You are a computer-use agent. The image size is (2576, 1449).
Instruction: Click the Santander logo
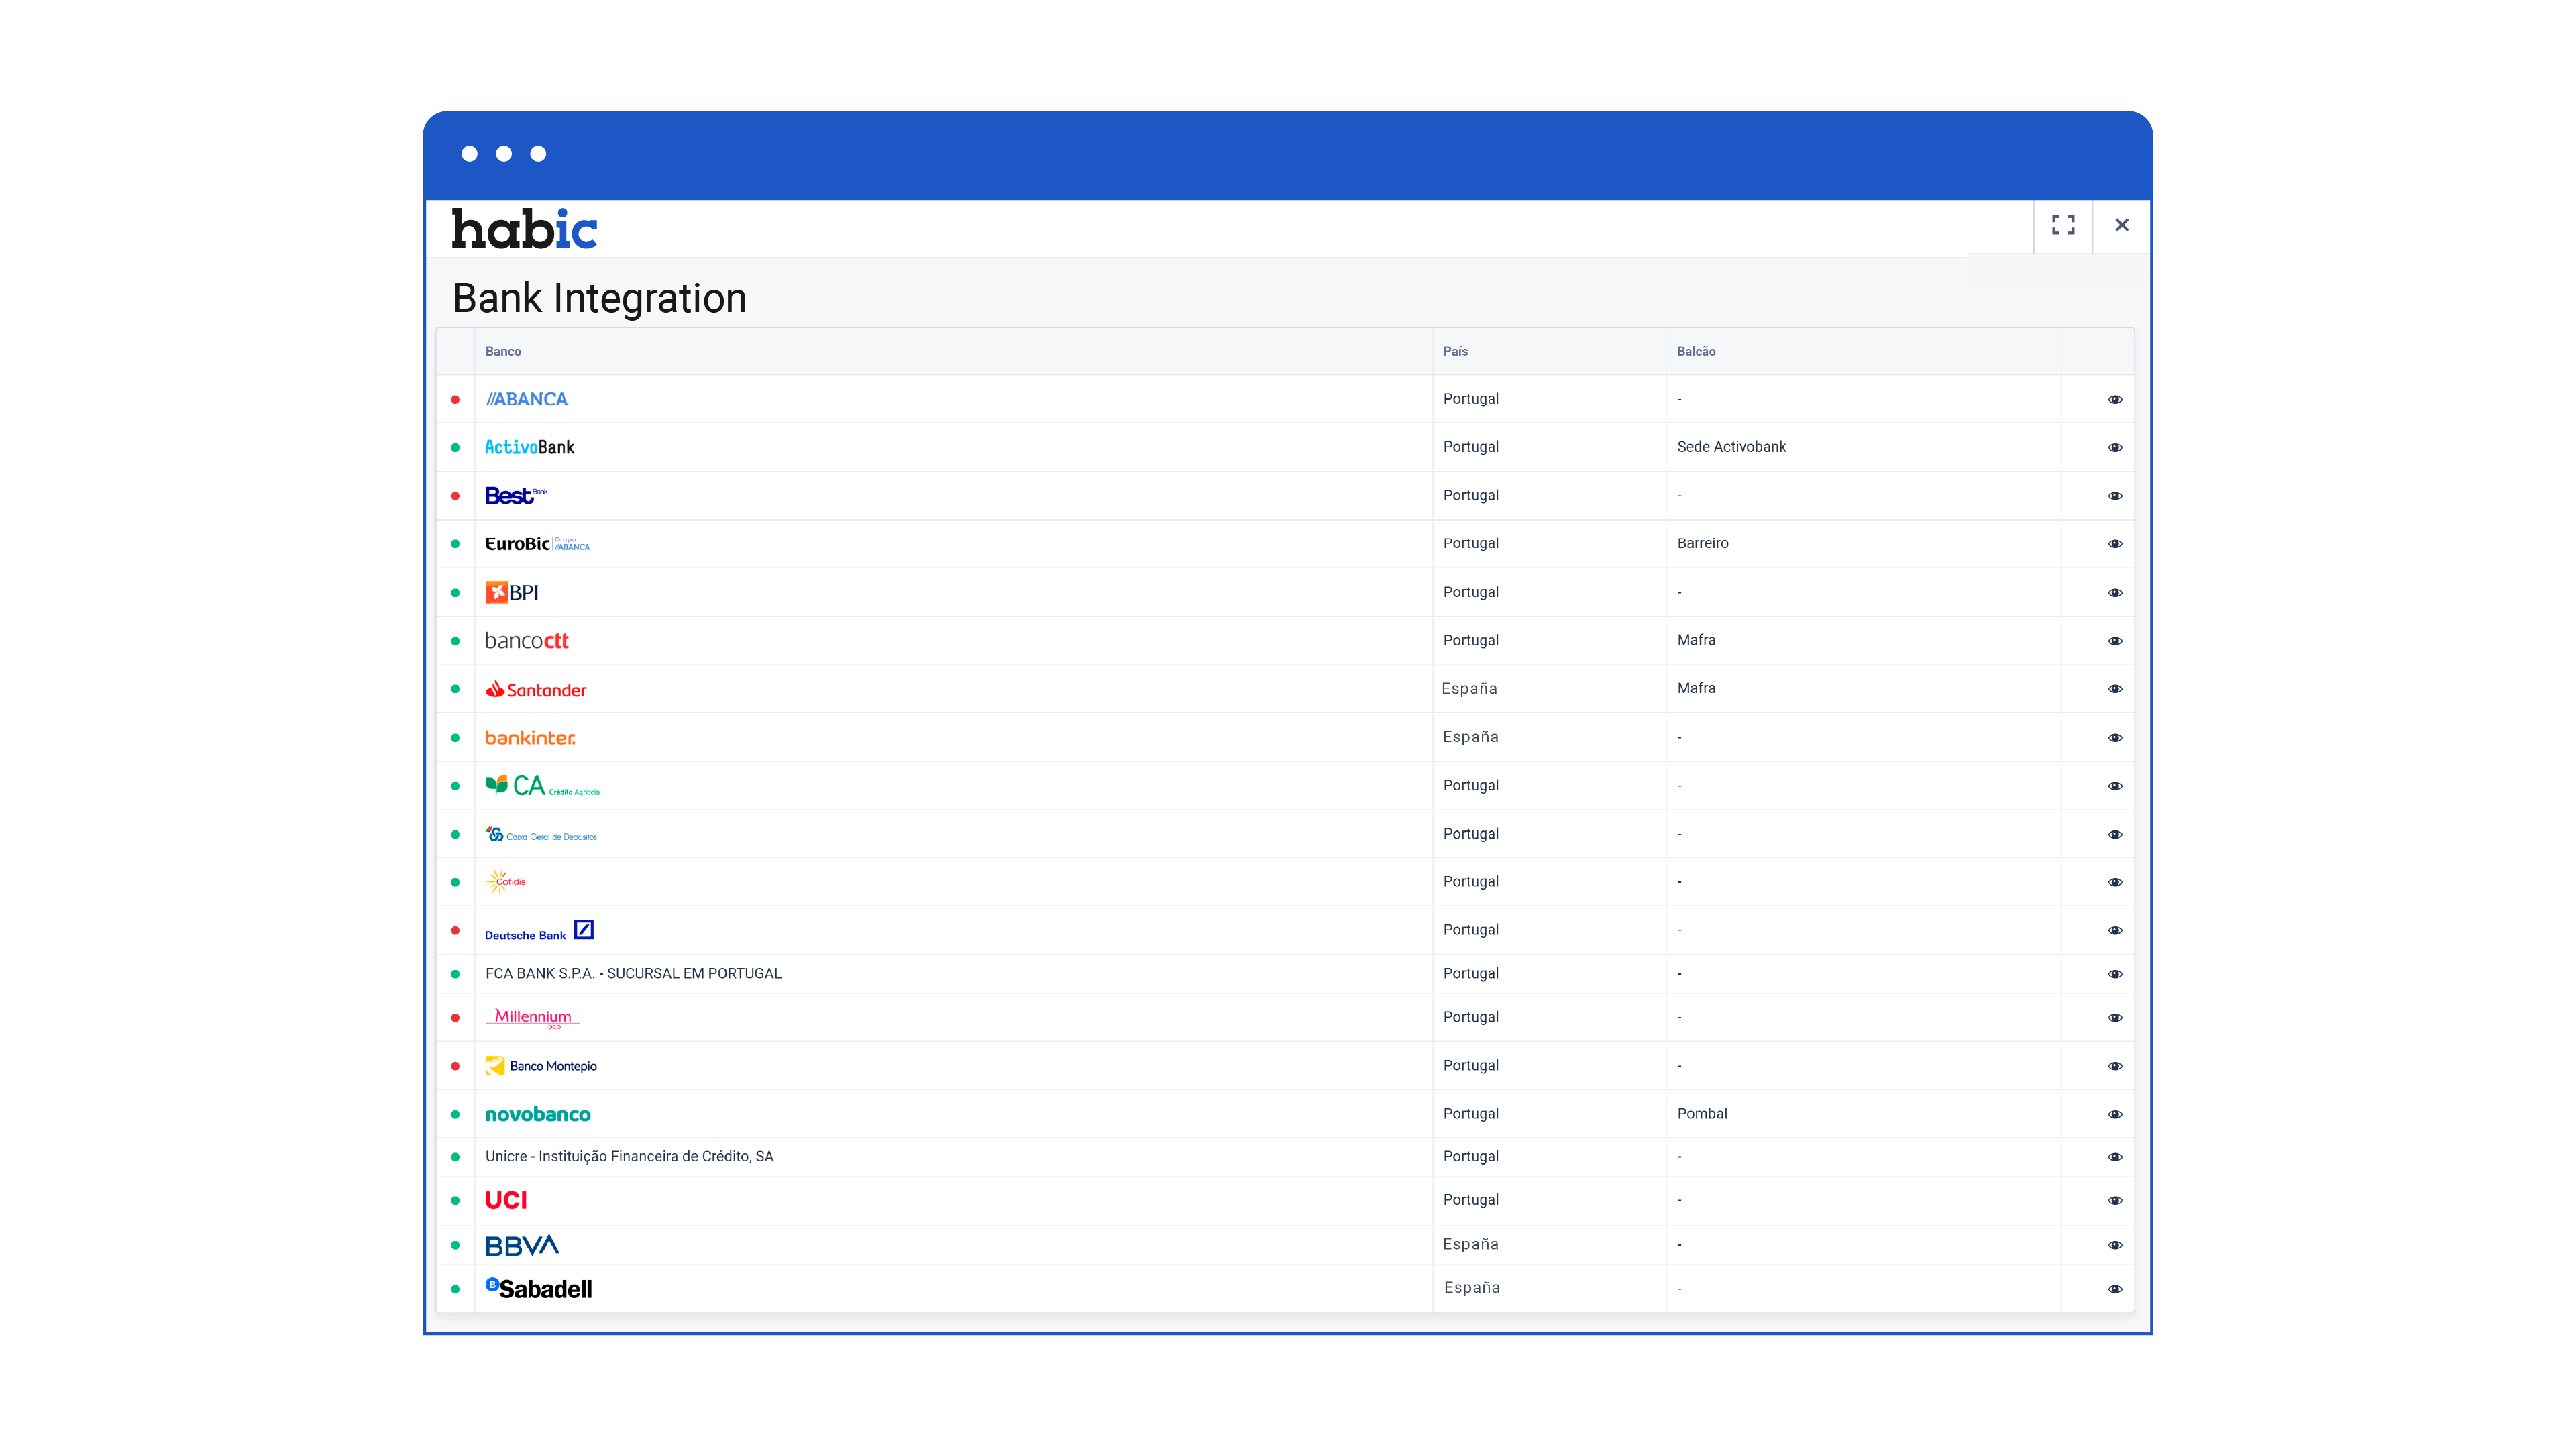pos(536,689)
